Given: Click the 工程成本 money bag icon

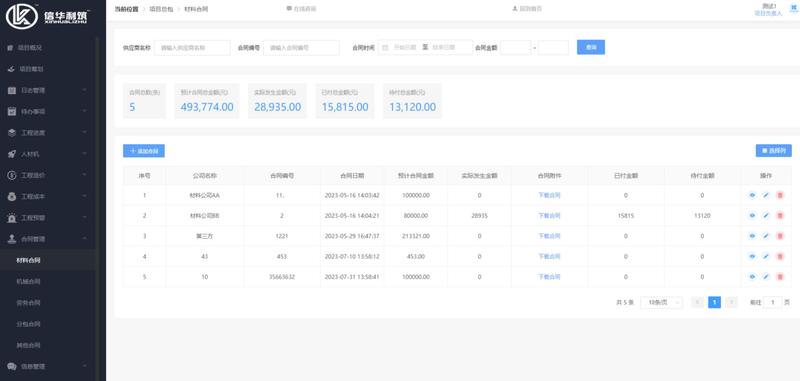Looking at the screenshot, I should click(x=12, y=196).
